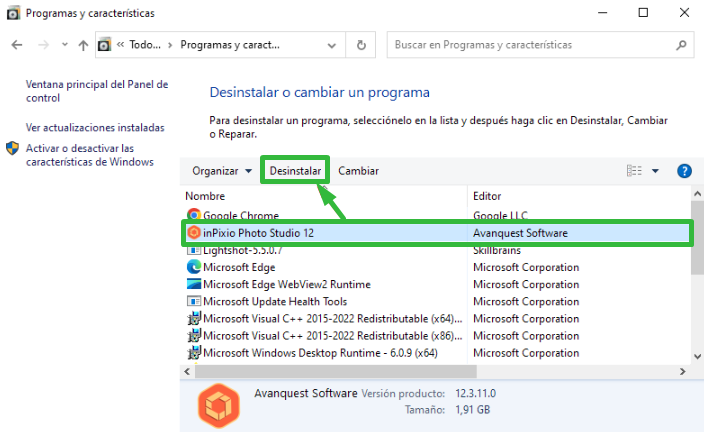Screen dimensions: 704x432
Task: Click the Windows Desktop Runtime icon
Action: 194,353
